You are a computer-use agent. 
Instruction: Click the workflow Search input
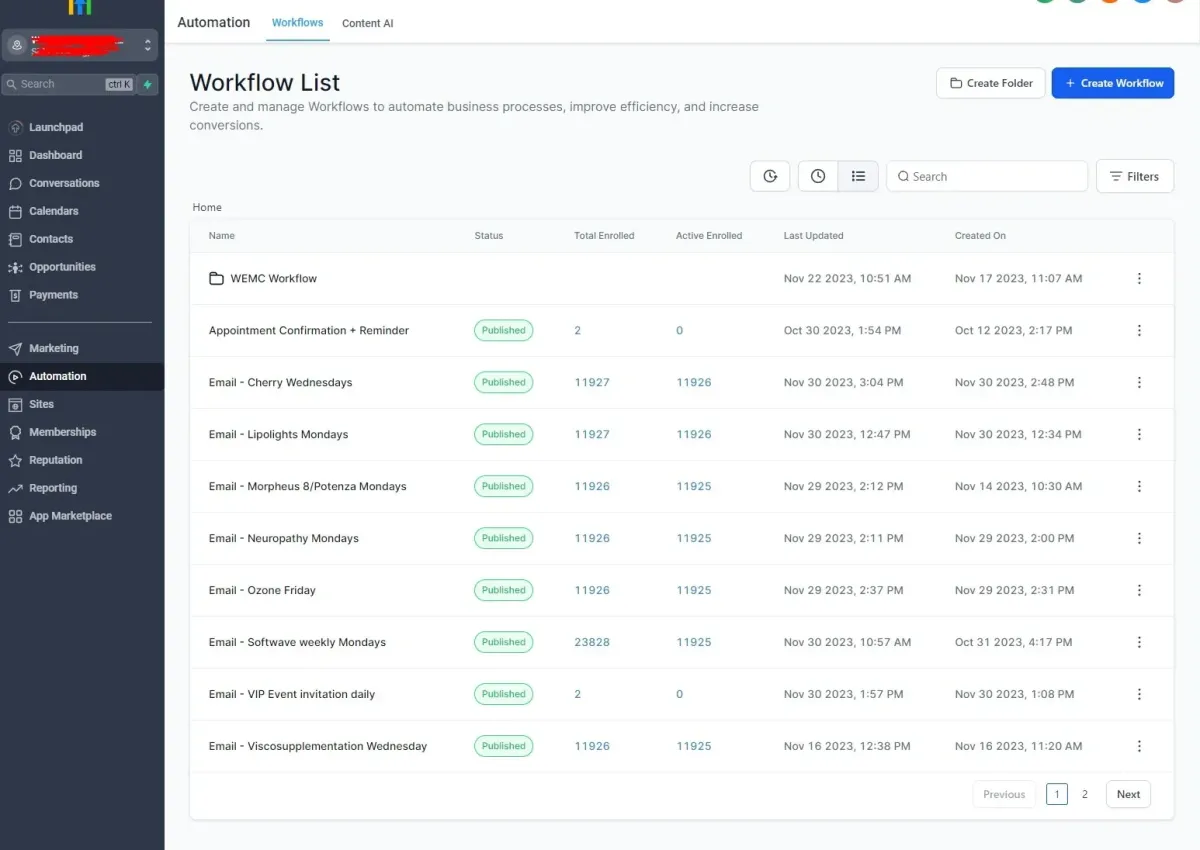pos(987,176)
